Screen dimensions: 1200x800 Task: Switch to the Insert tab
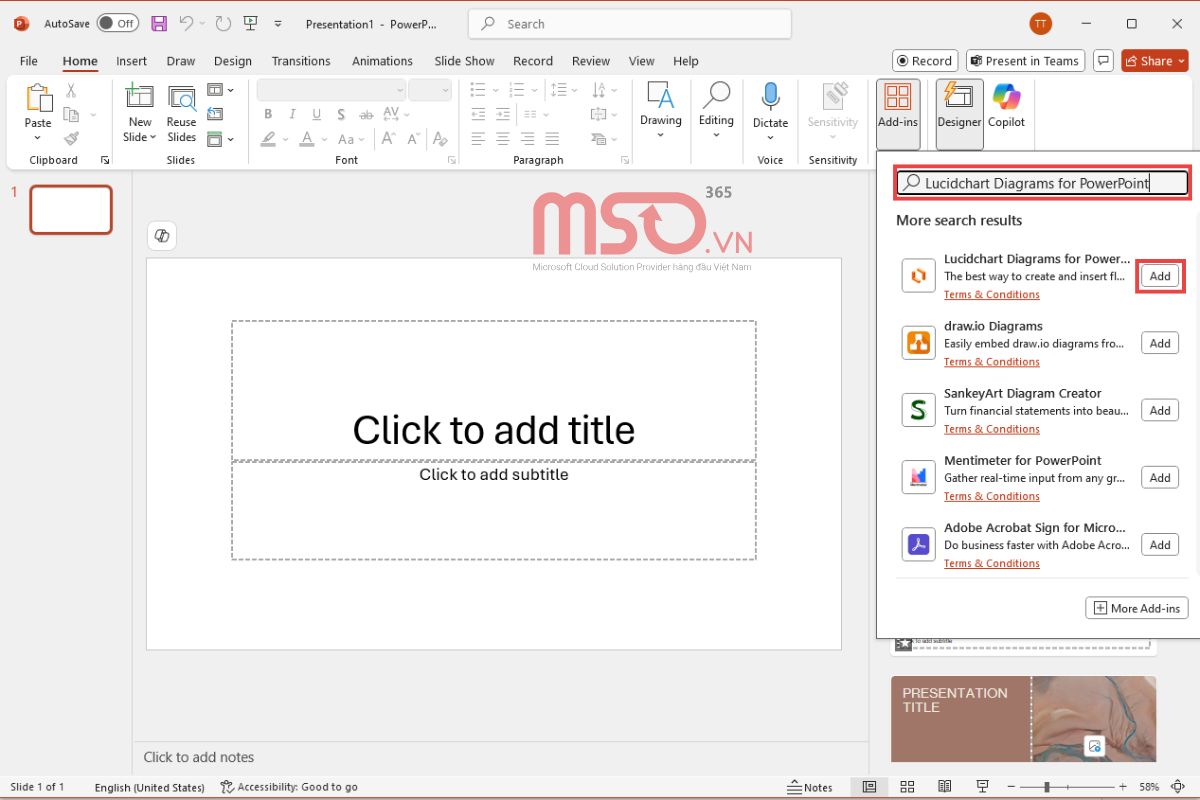pos(131,61)
